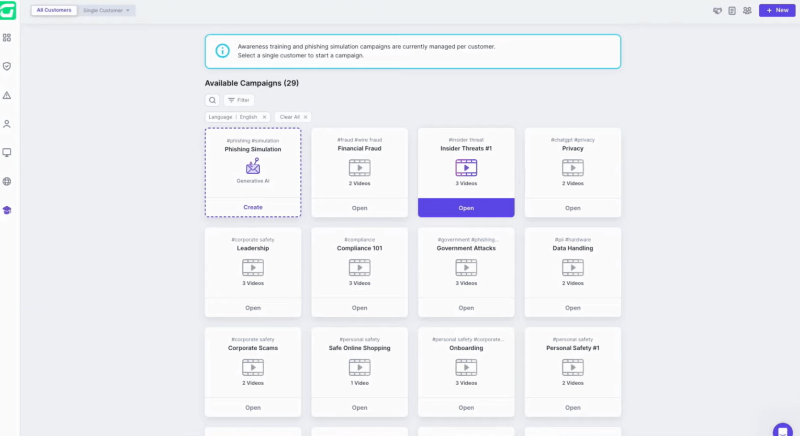Click the Data Handling video icon
This screenshot has width=800, height=436.
573,268
